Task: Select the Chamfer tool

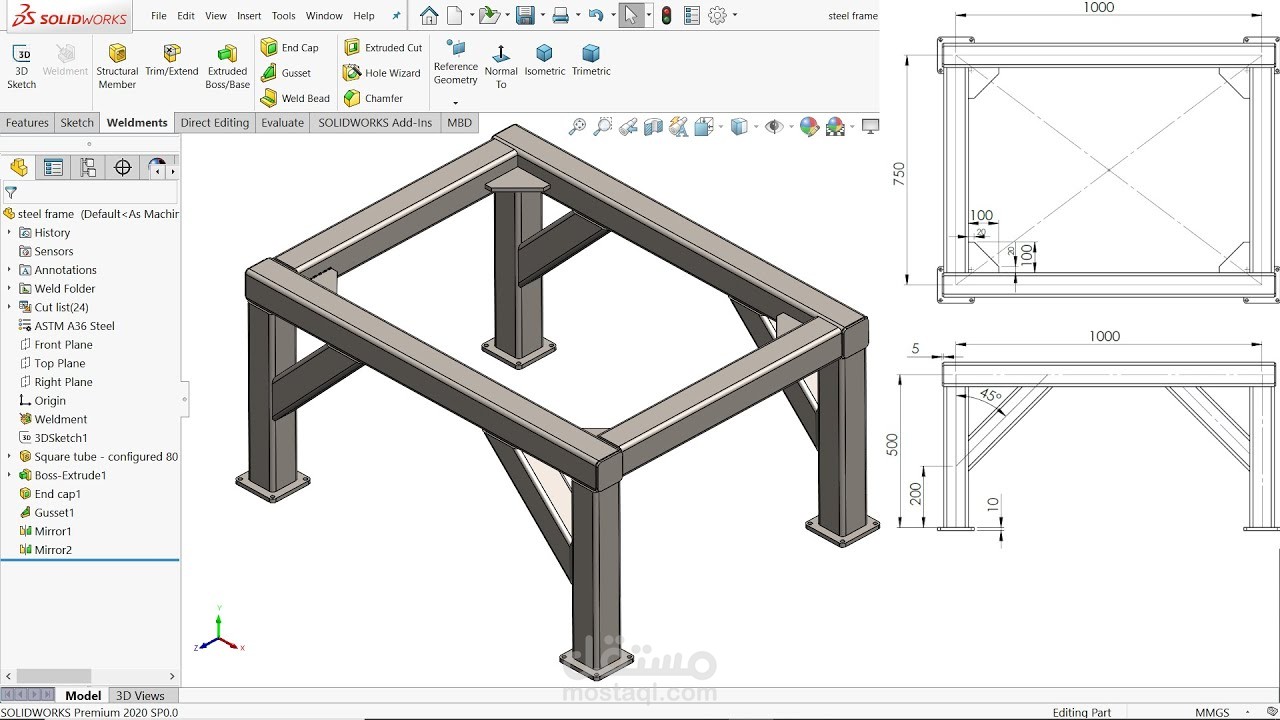Action: coord(378,97)
